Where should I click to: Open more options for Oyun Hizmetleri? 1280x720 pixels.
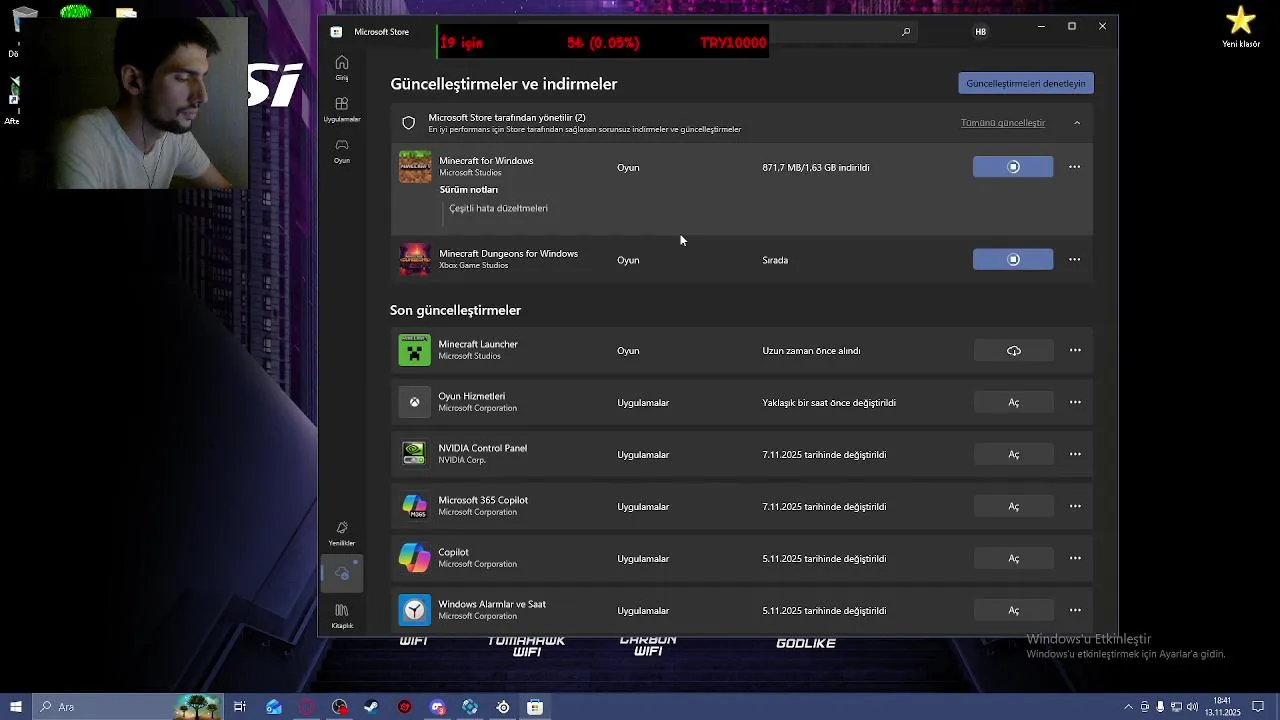tap(1075, 403)
